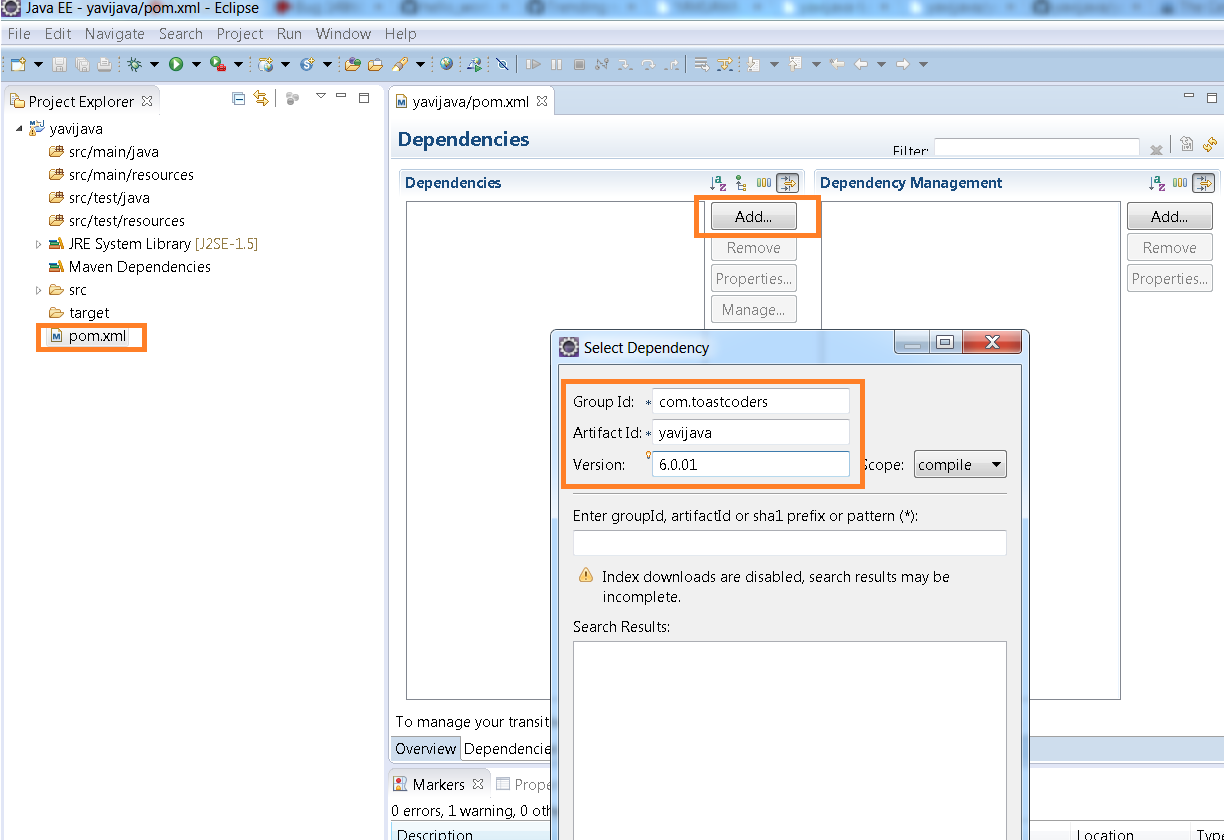
Task: Click the Suspend debug icon
Action: [x=556, y=64]
